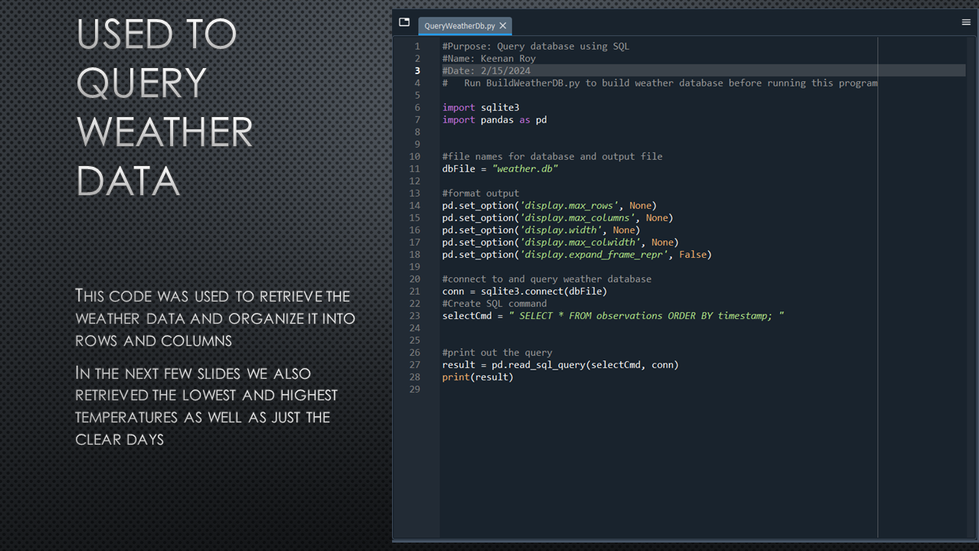The image size is (979, 551).
Task: Click the 'USED TO QUERY WEATHER DATA' slide title
Action: click(x=164, y=107)
